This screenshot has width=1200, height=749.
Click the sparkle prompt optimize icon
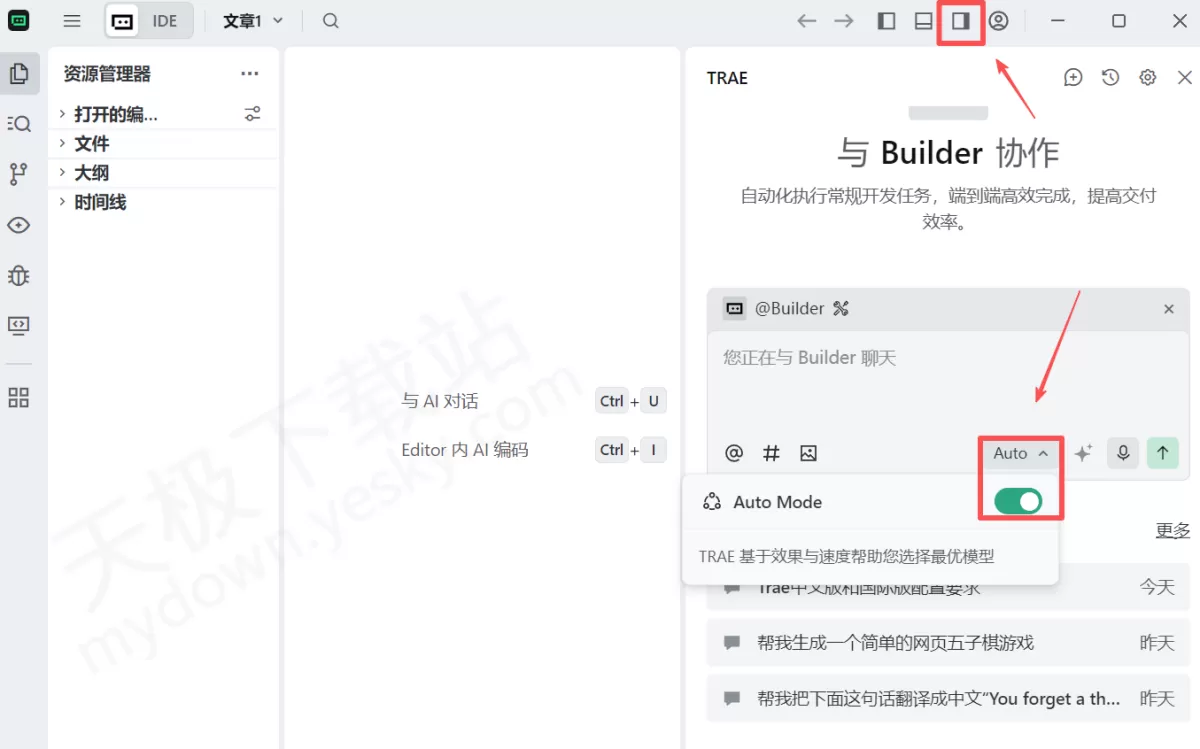click(1083, 453)
